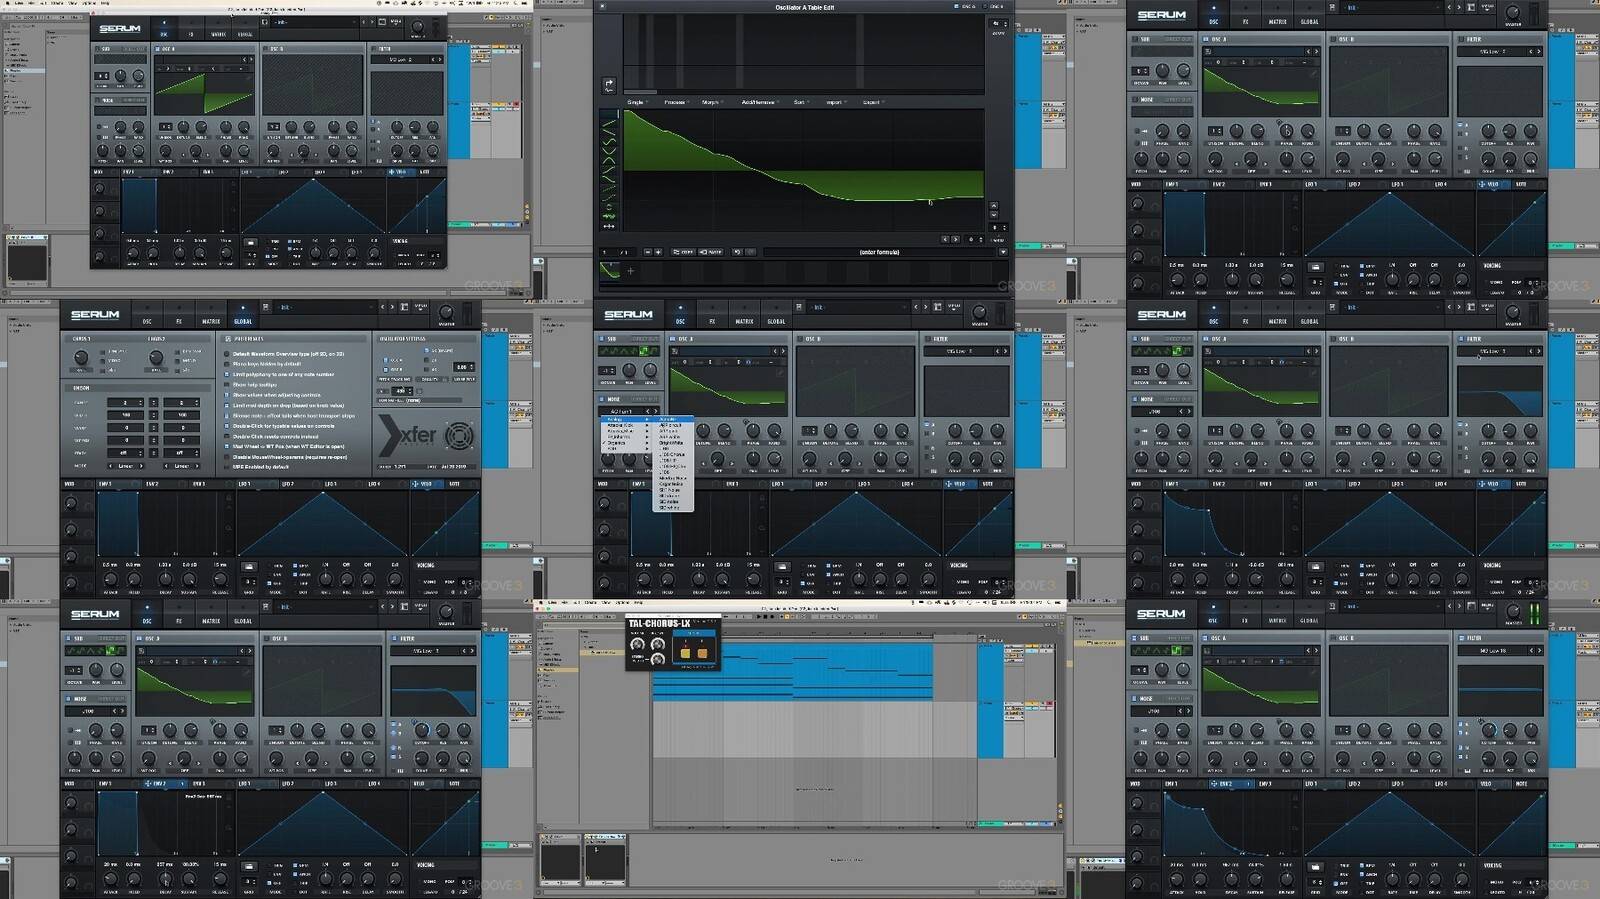Viewport: 1600px width, 899px height.
Task: Click the OSC A pencil edit icon in the noise-menu Serum view
Action: (x=780, y=373)
